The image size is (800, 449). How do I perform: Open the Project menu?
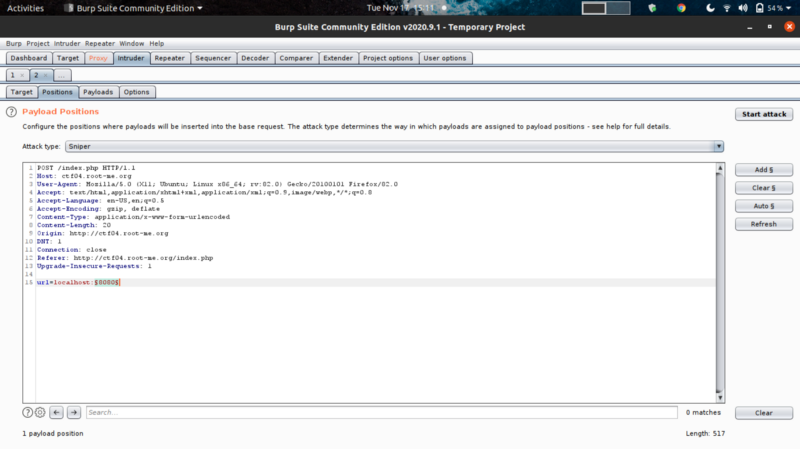pyautogui.click(x=38, y=44)
